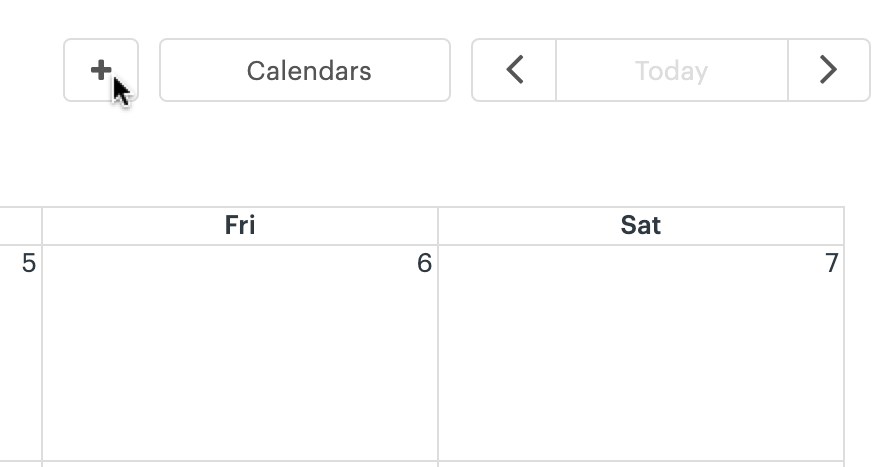Screen dimensions: 886x467
Task: Click the date number 6
Action: pyautogui.click(x=424, y=263)
